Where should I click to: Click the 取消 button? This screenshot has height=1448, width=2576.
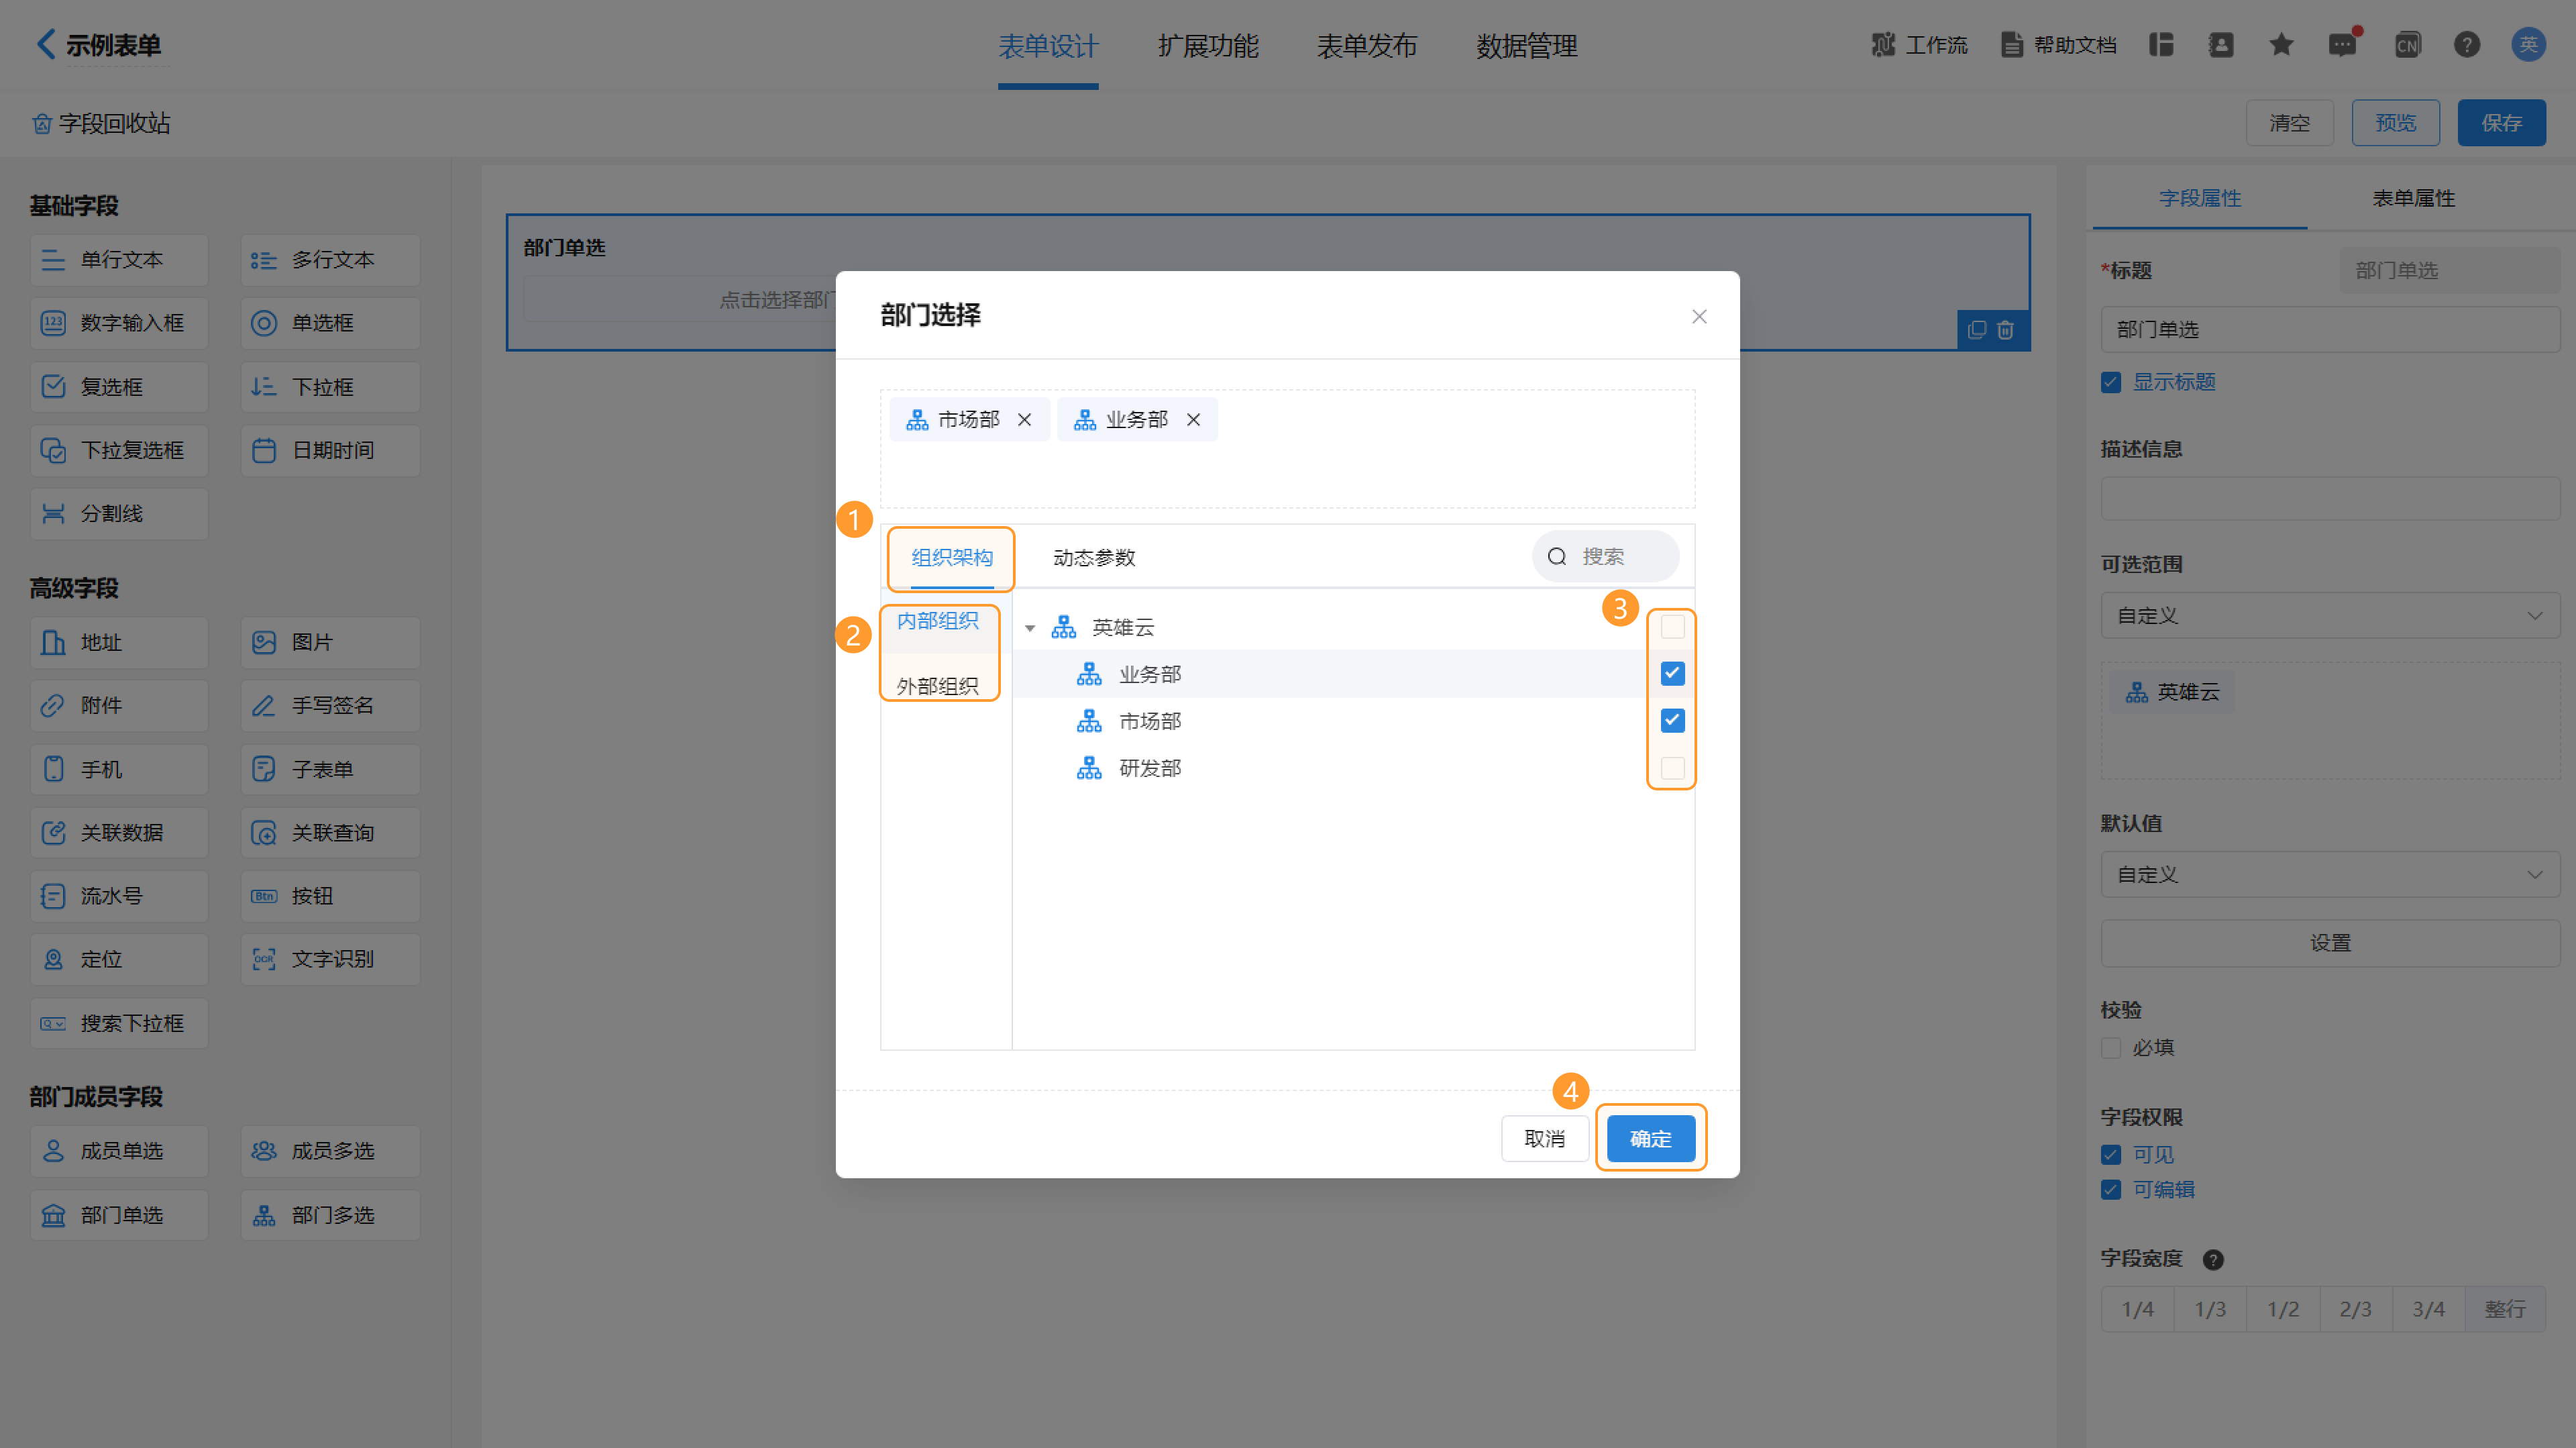pos(1544,1139)
